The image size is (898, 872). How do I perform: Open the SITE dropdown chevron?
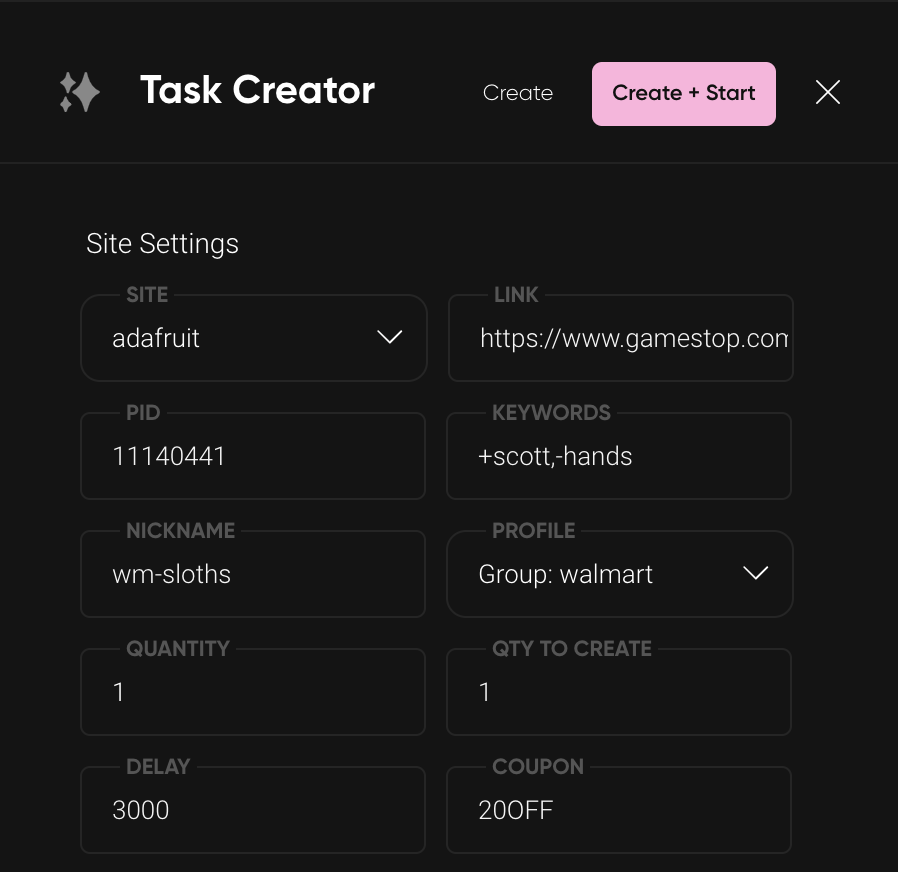click(x=390, y=337)
